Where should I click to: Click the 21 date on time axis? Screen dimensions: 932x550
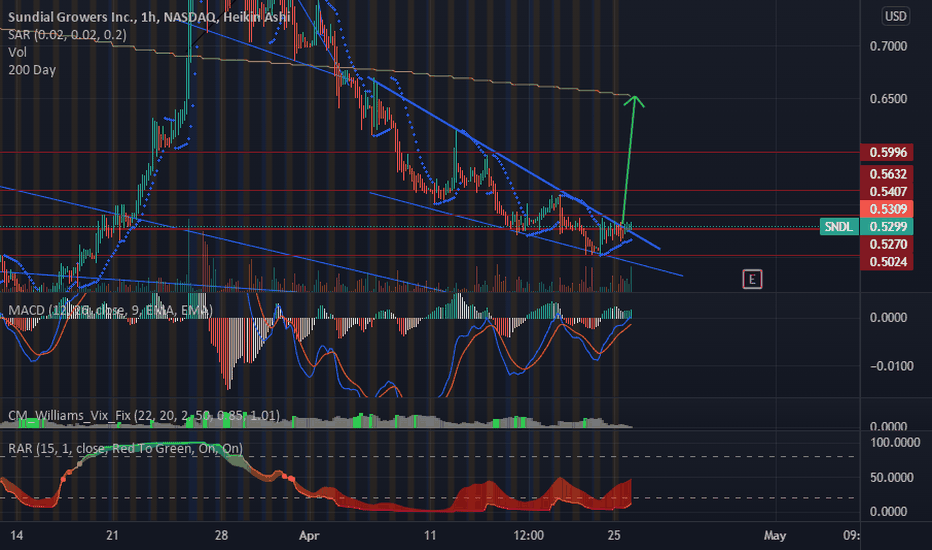click(x=112, y=535)
